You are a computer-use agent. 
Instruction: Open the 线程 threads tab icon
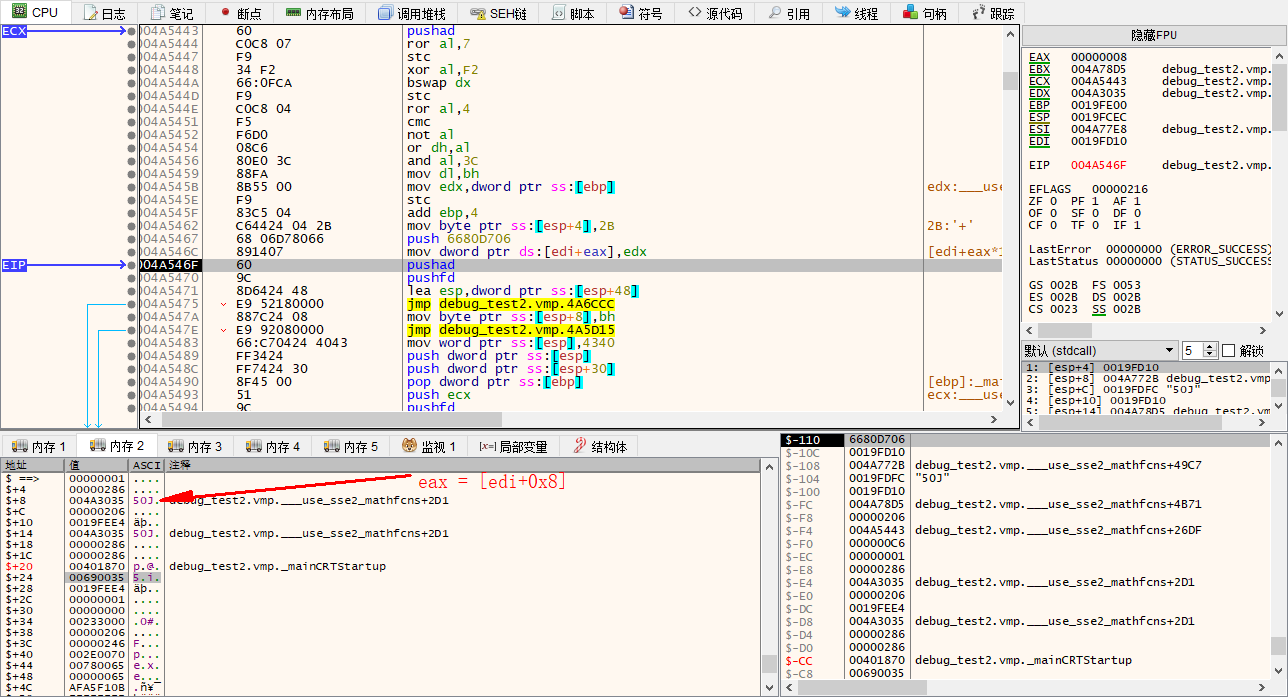843,13
